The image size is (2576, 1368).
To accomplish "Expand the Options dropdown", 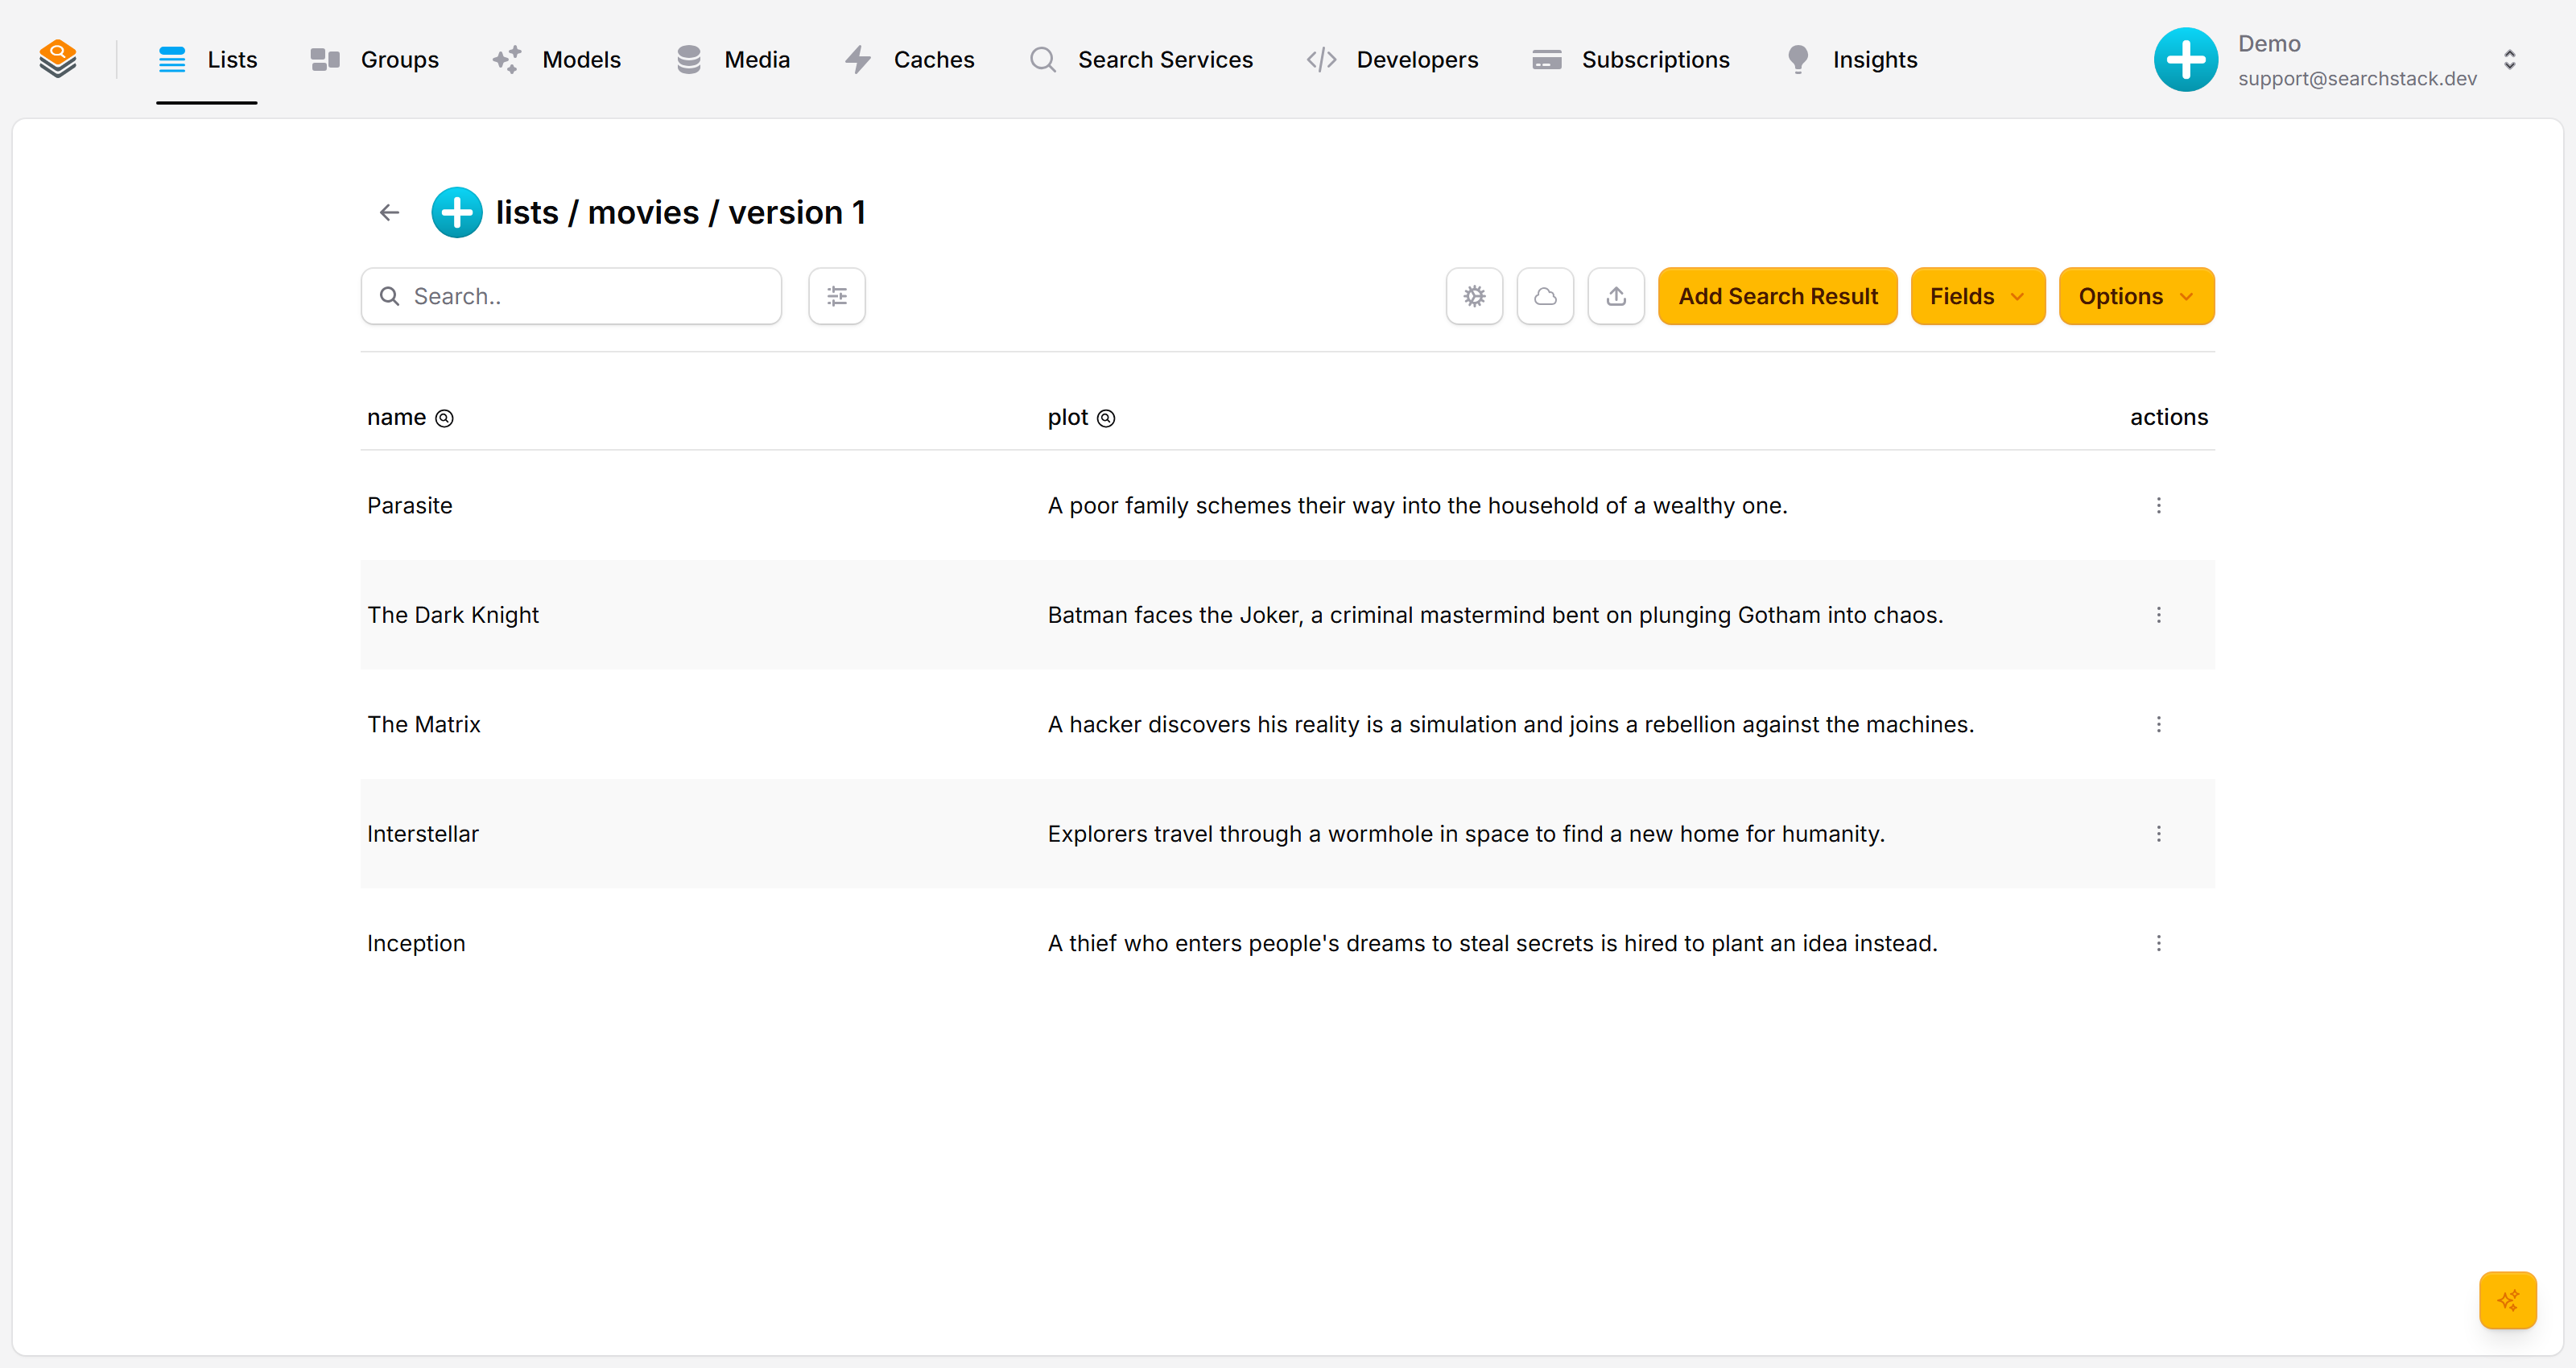I will pos(2136,296).
